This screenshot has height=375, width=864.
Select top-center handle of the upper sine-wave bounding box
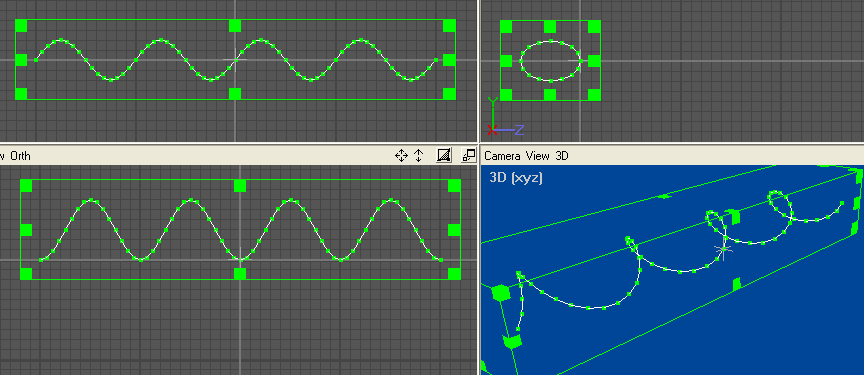[x=235, y=25]
